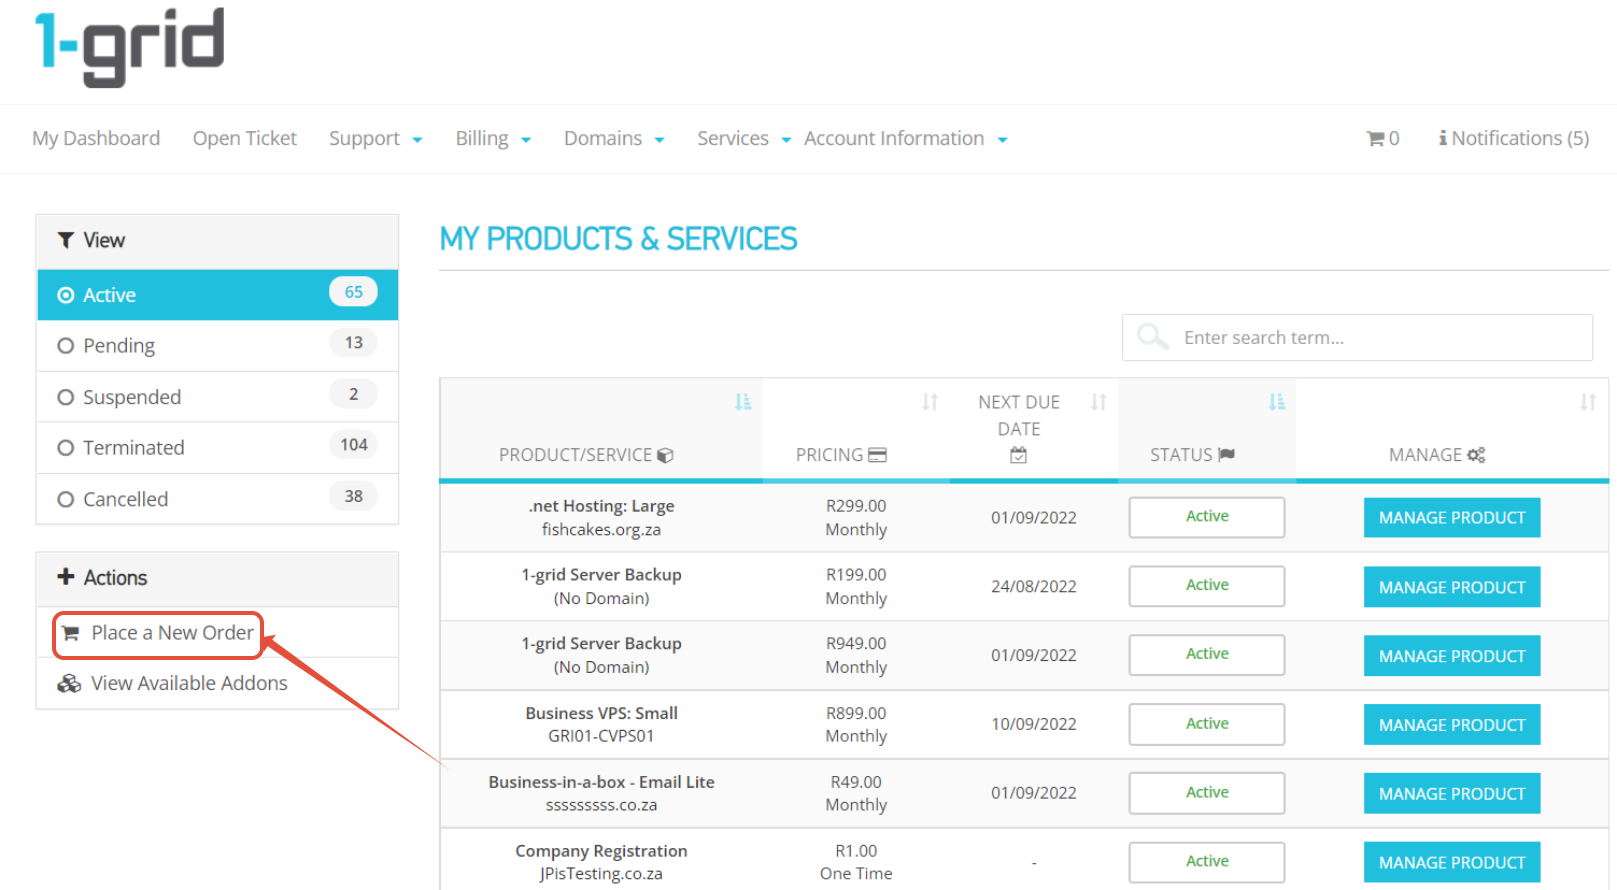This screenshot has height=890, width=1617.
Task: Click Active status of Business VPS: Small
Action: pyautogui.click(x=1207, y=724)
